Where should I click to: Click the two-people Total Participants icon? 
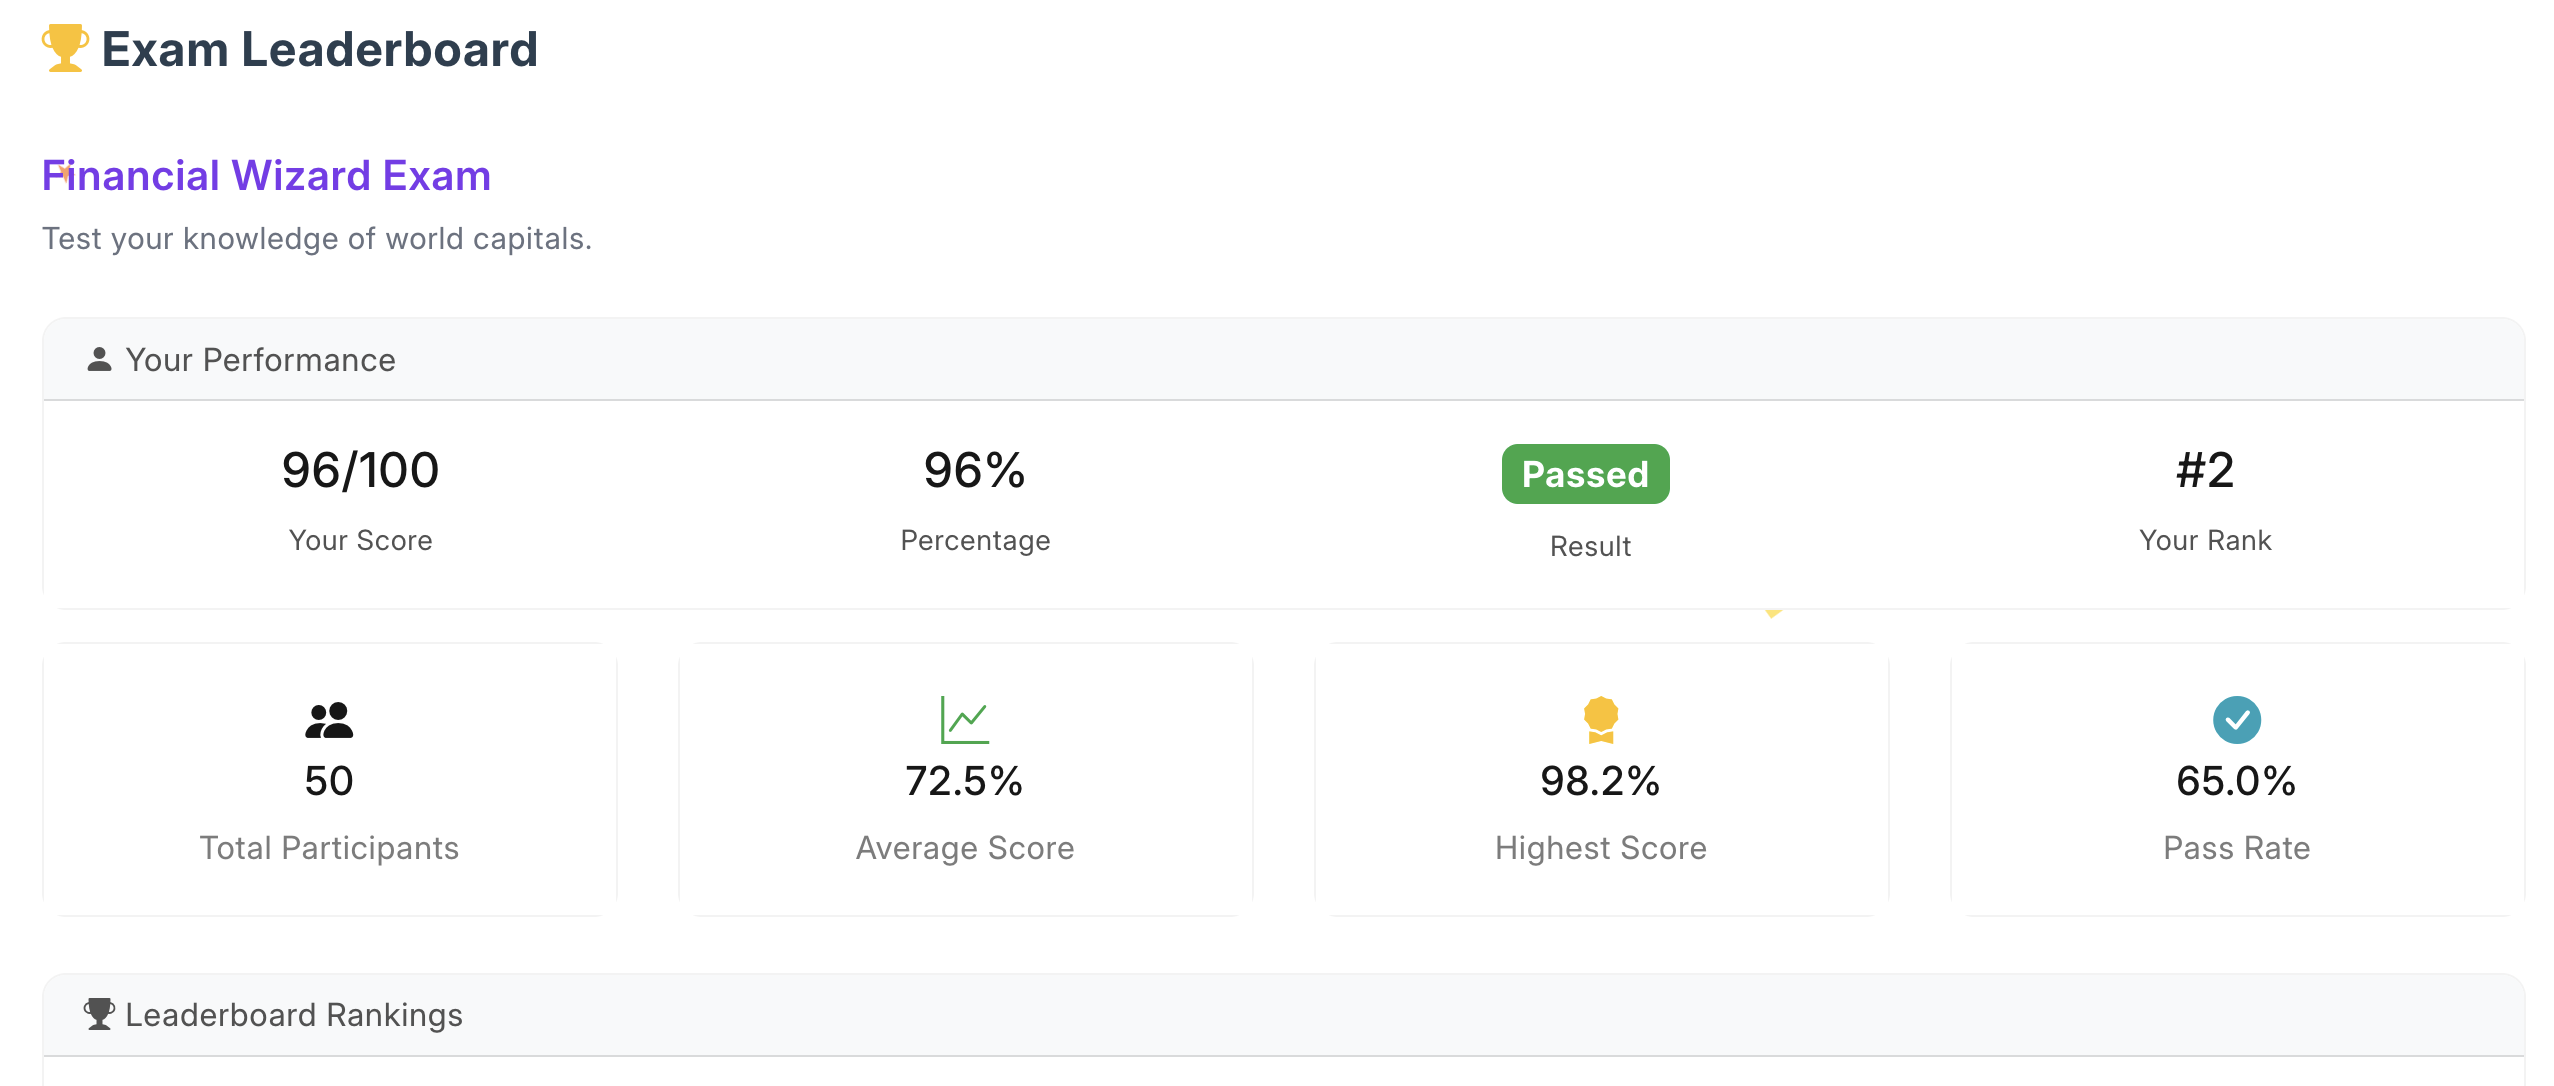point(329,720)
